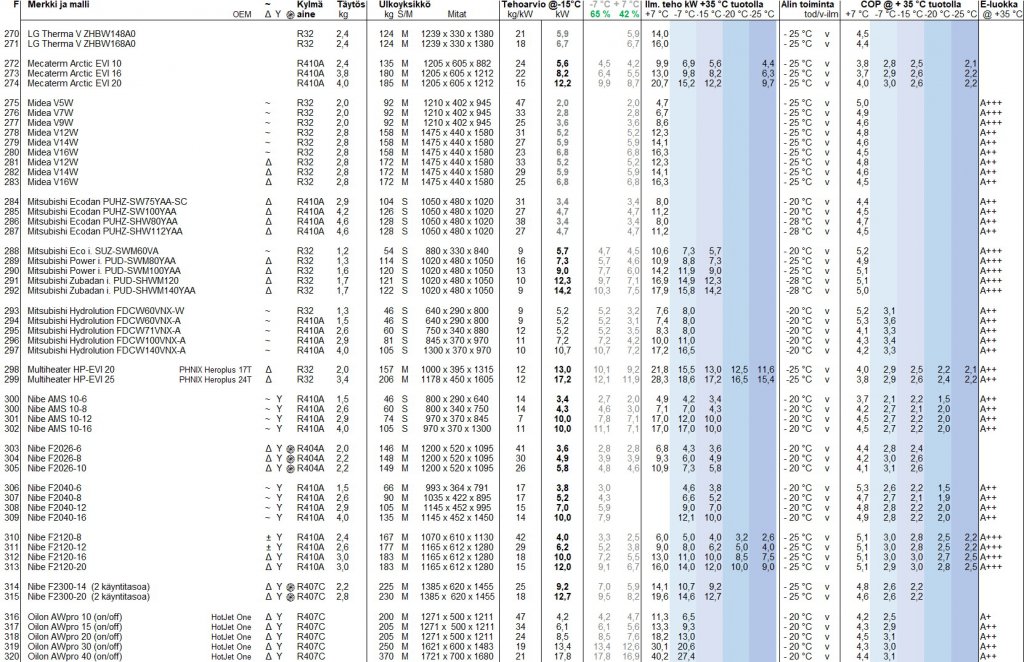
Task: Click '40,2' power value in Oilon AWpro 40 row
Action: (x=660, y=656)
